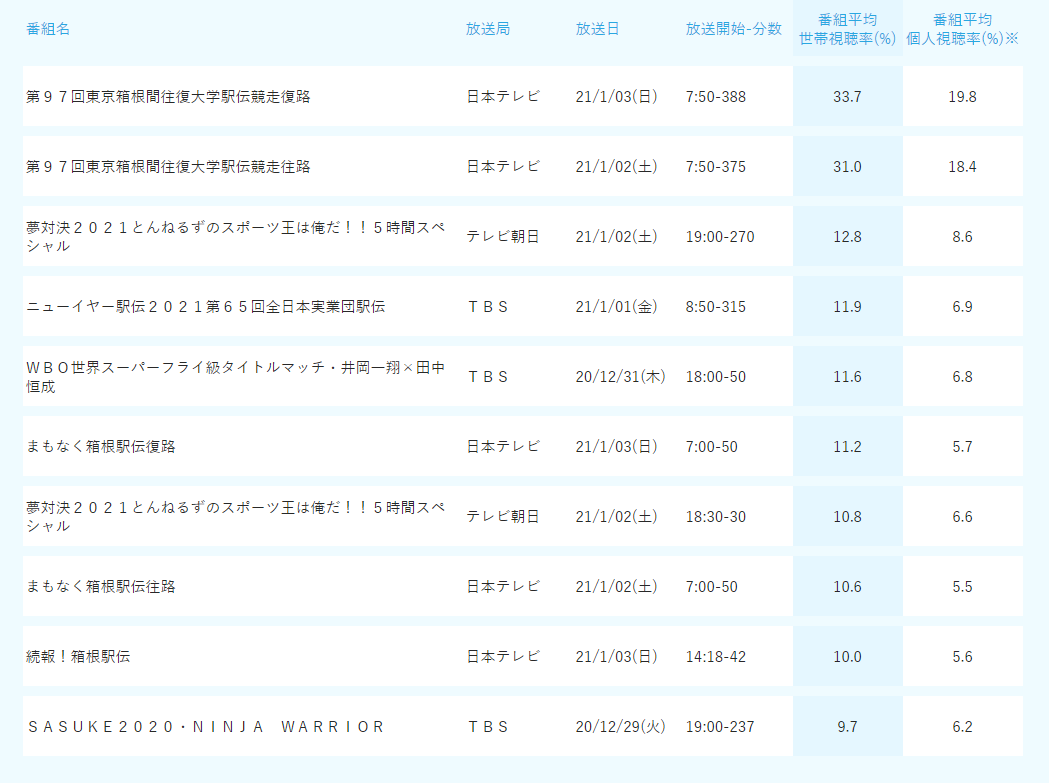
Task: Click individual rating 6.2
Action: click(962, 727)
